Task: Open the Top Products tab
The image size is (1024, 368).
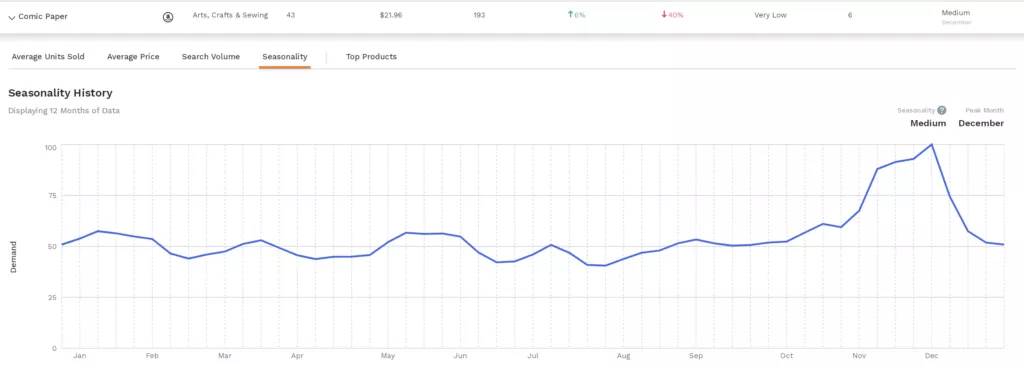Action: coord(371,57)
